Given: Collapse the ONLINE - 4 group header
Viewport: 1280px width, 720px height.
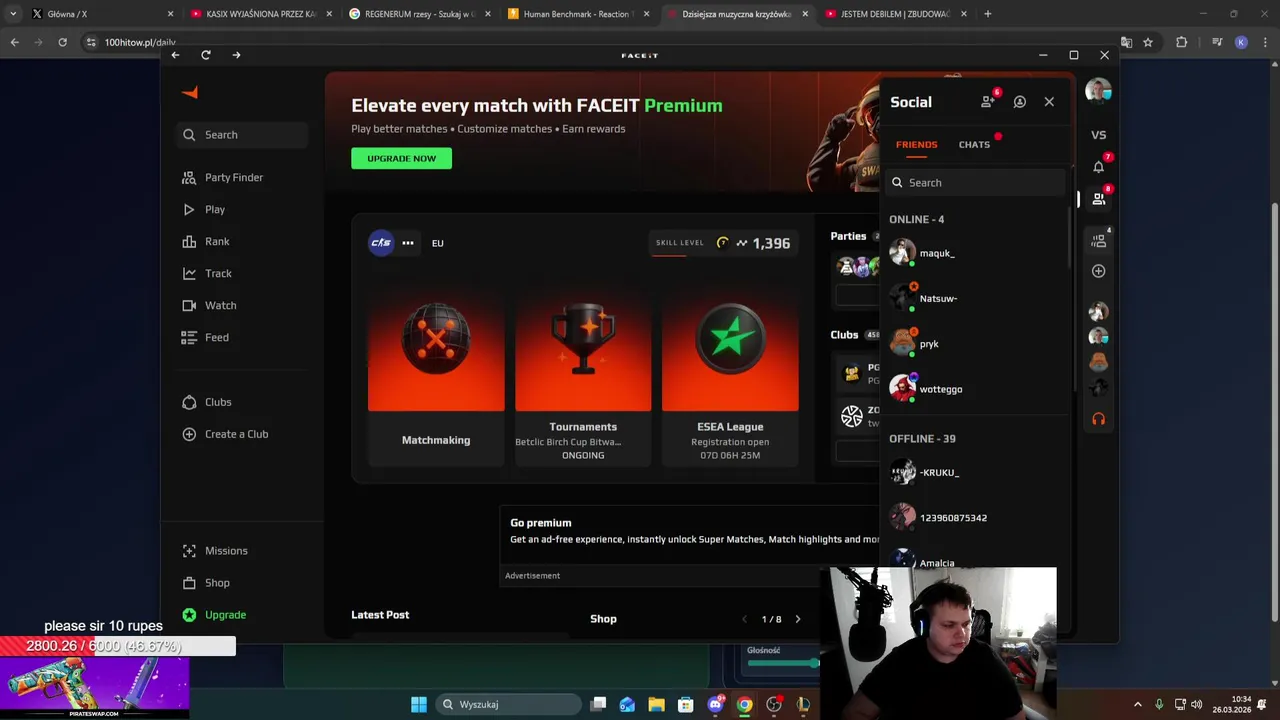Looking at the screenshot, I should coord(916,219).
